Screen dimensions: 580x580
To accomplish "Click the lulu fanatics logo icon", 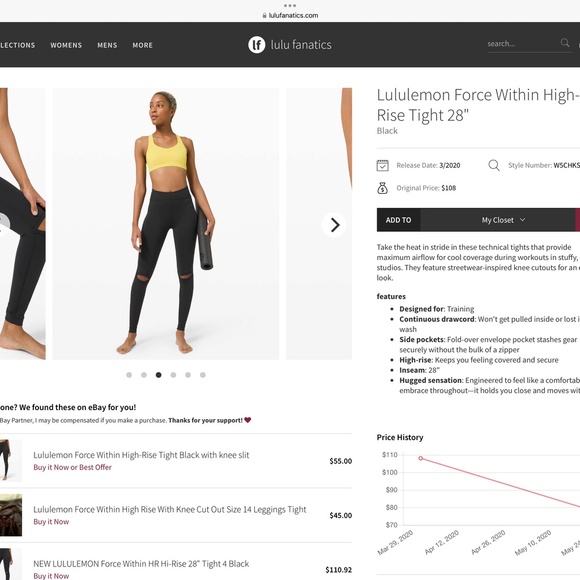I will tap(256, 45).
